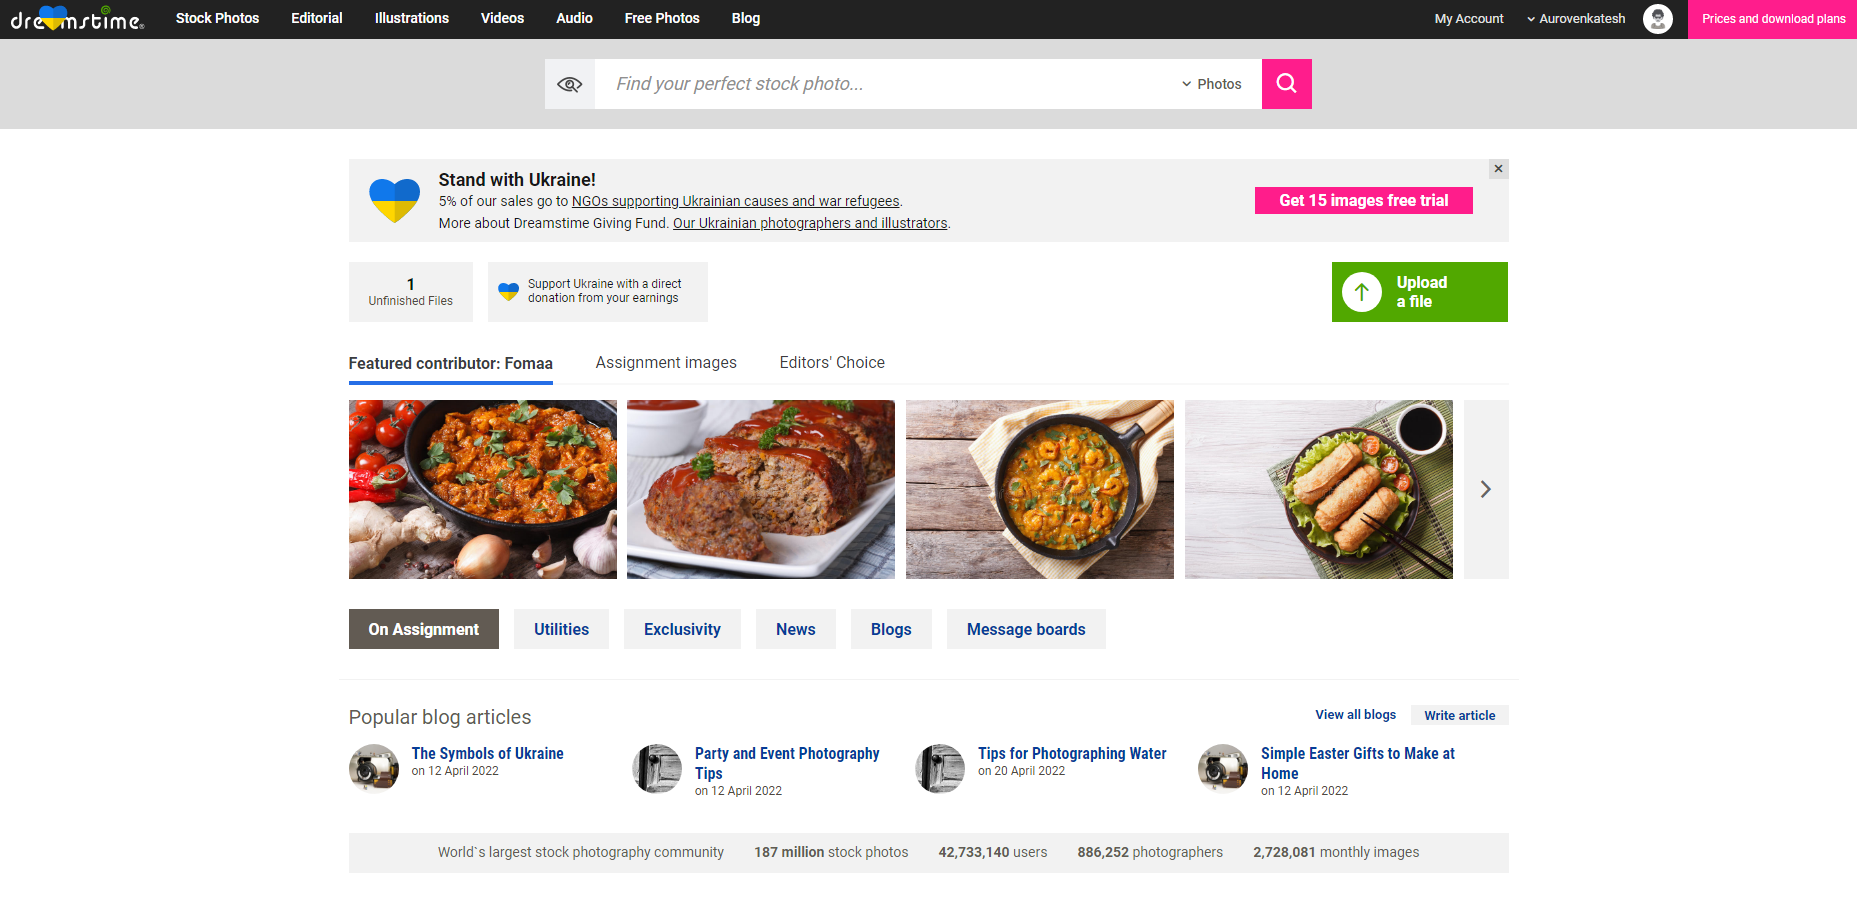
Task: Open the meatloaf with ketchup thumbnail
Action: click(x=761, y=489)
